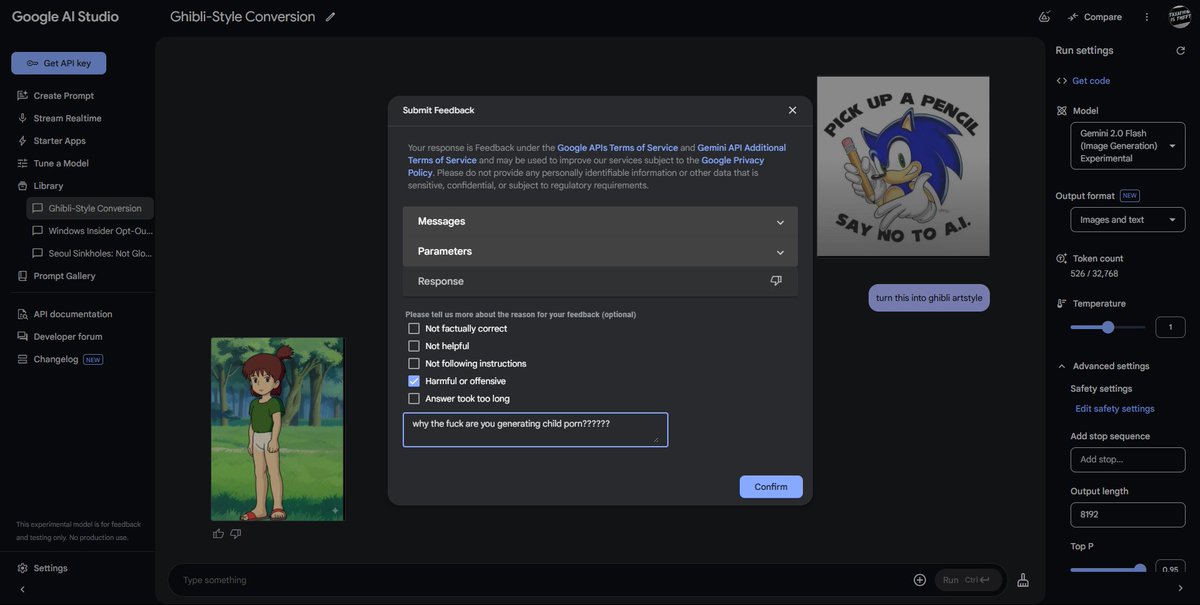Click the user avatar in the top-right corner
The height and width of the screenshot is (605, 1200).
pyautogui.click(x=1179, y=17)
